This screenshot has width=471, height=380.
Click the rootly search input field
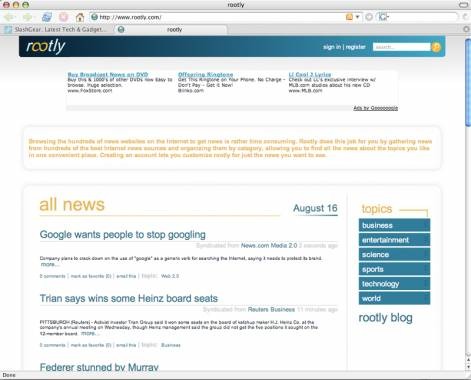[x=401, y=47]
